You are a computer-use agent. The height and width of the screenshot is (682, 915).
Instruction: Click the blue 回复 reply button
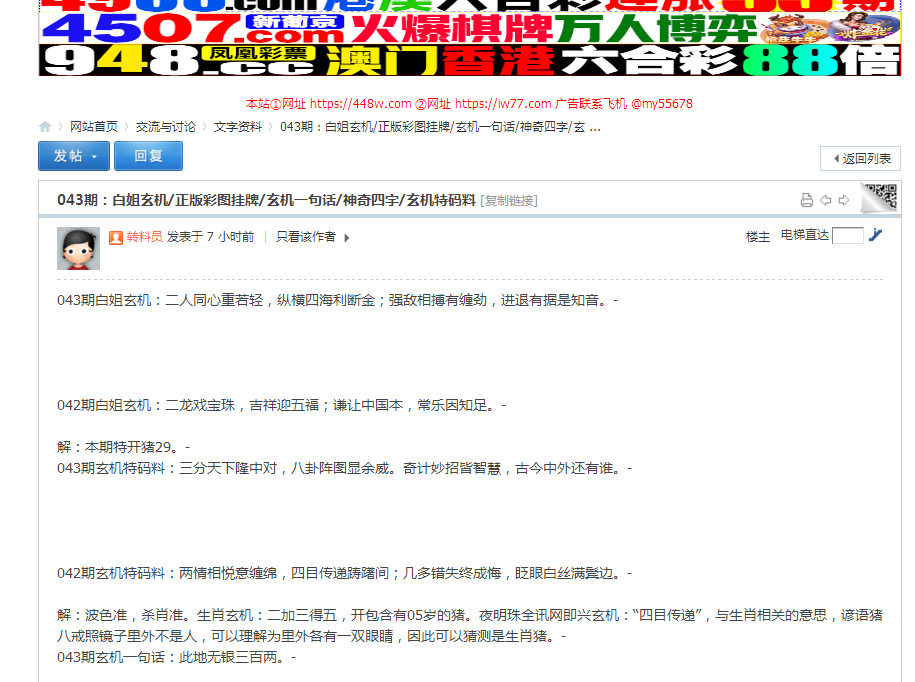pyautogui.click(x=148, y=156)
